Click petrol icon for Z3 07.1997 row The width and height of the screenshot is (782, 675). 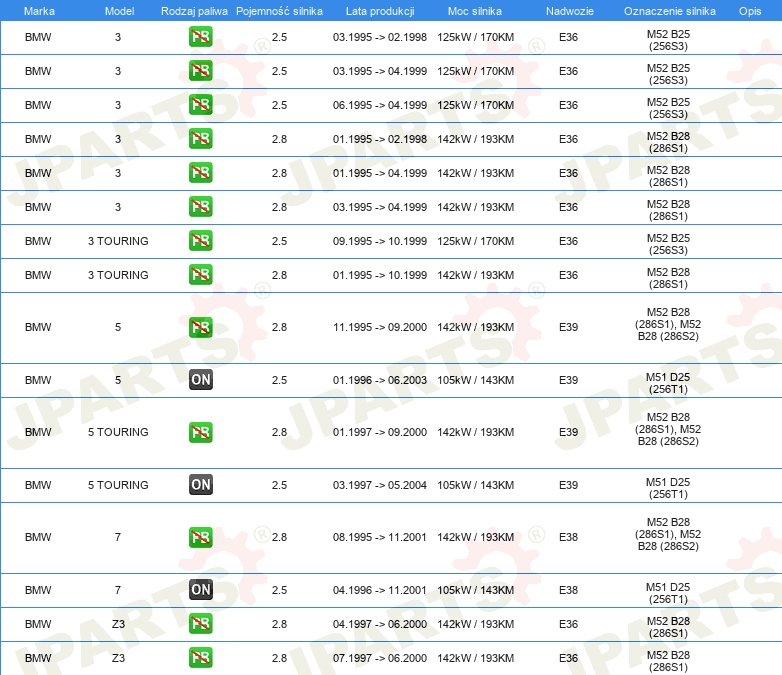point(200,658)
